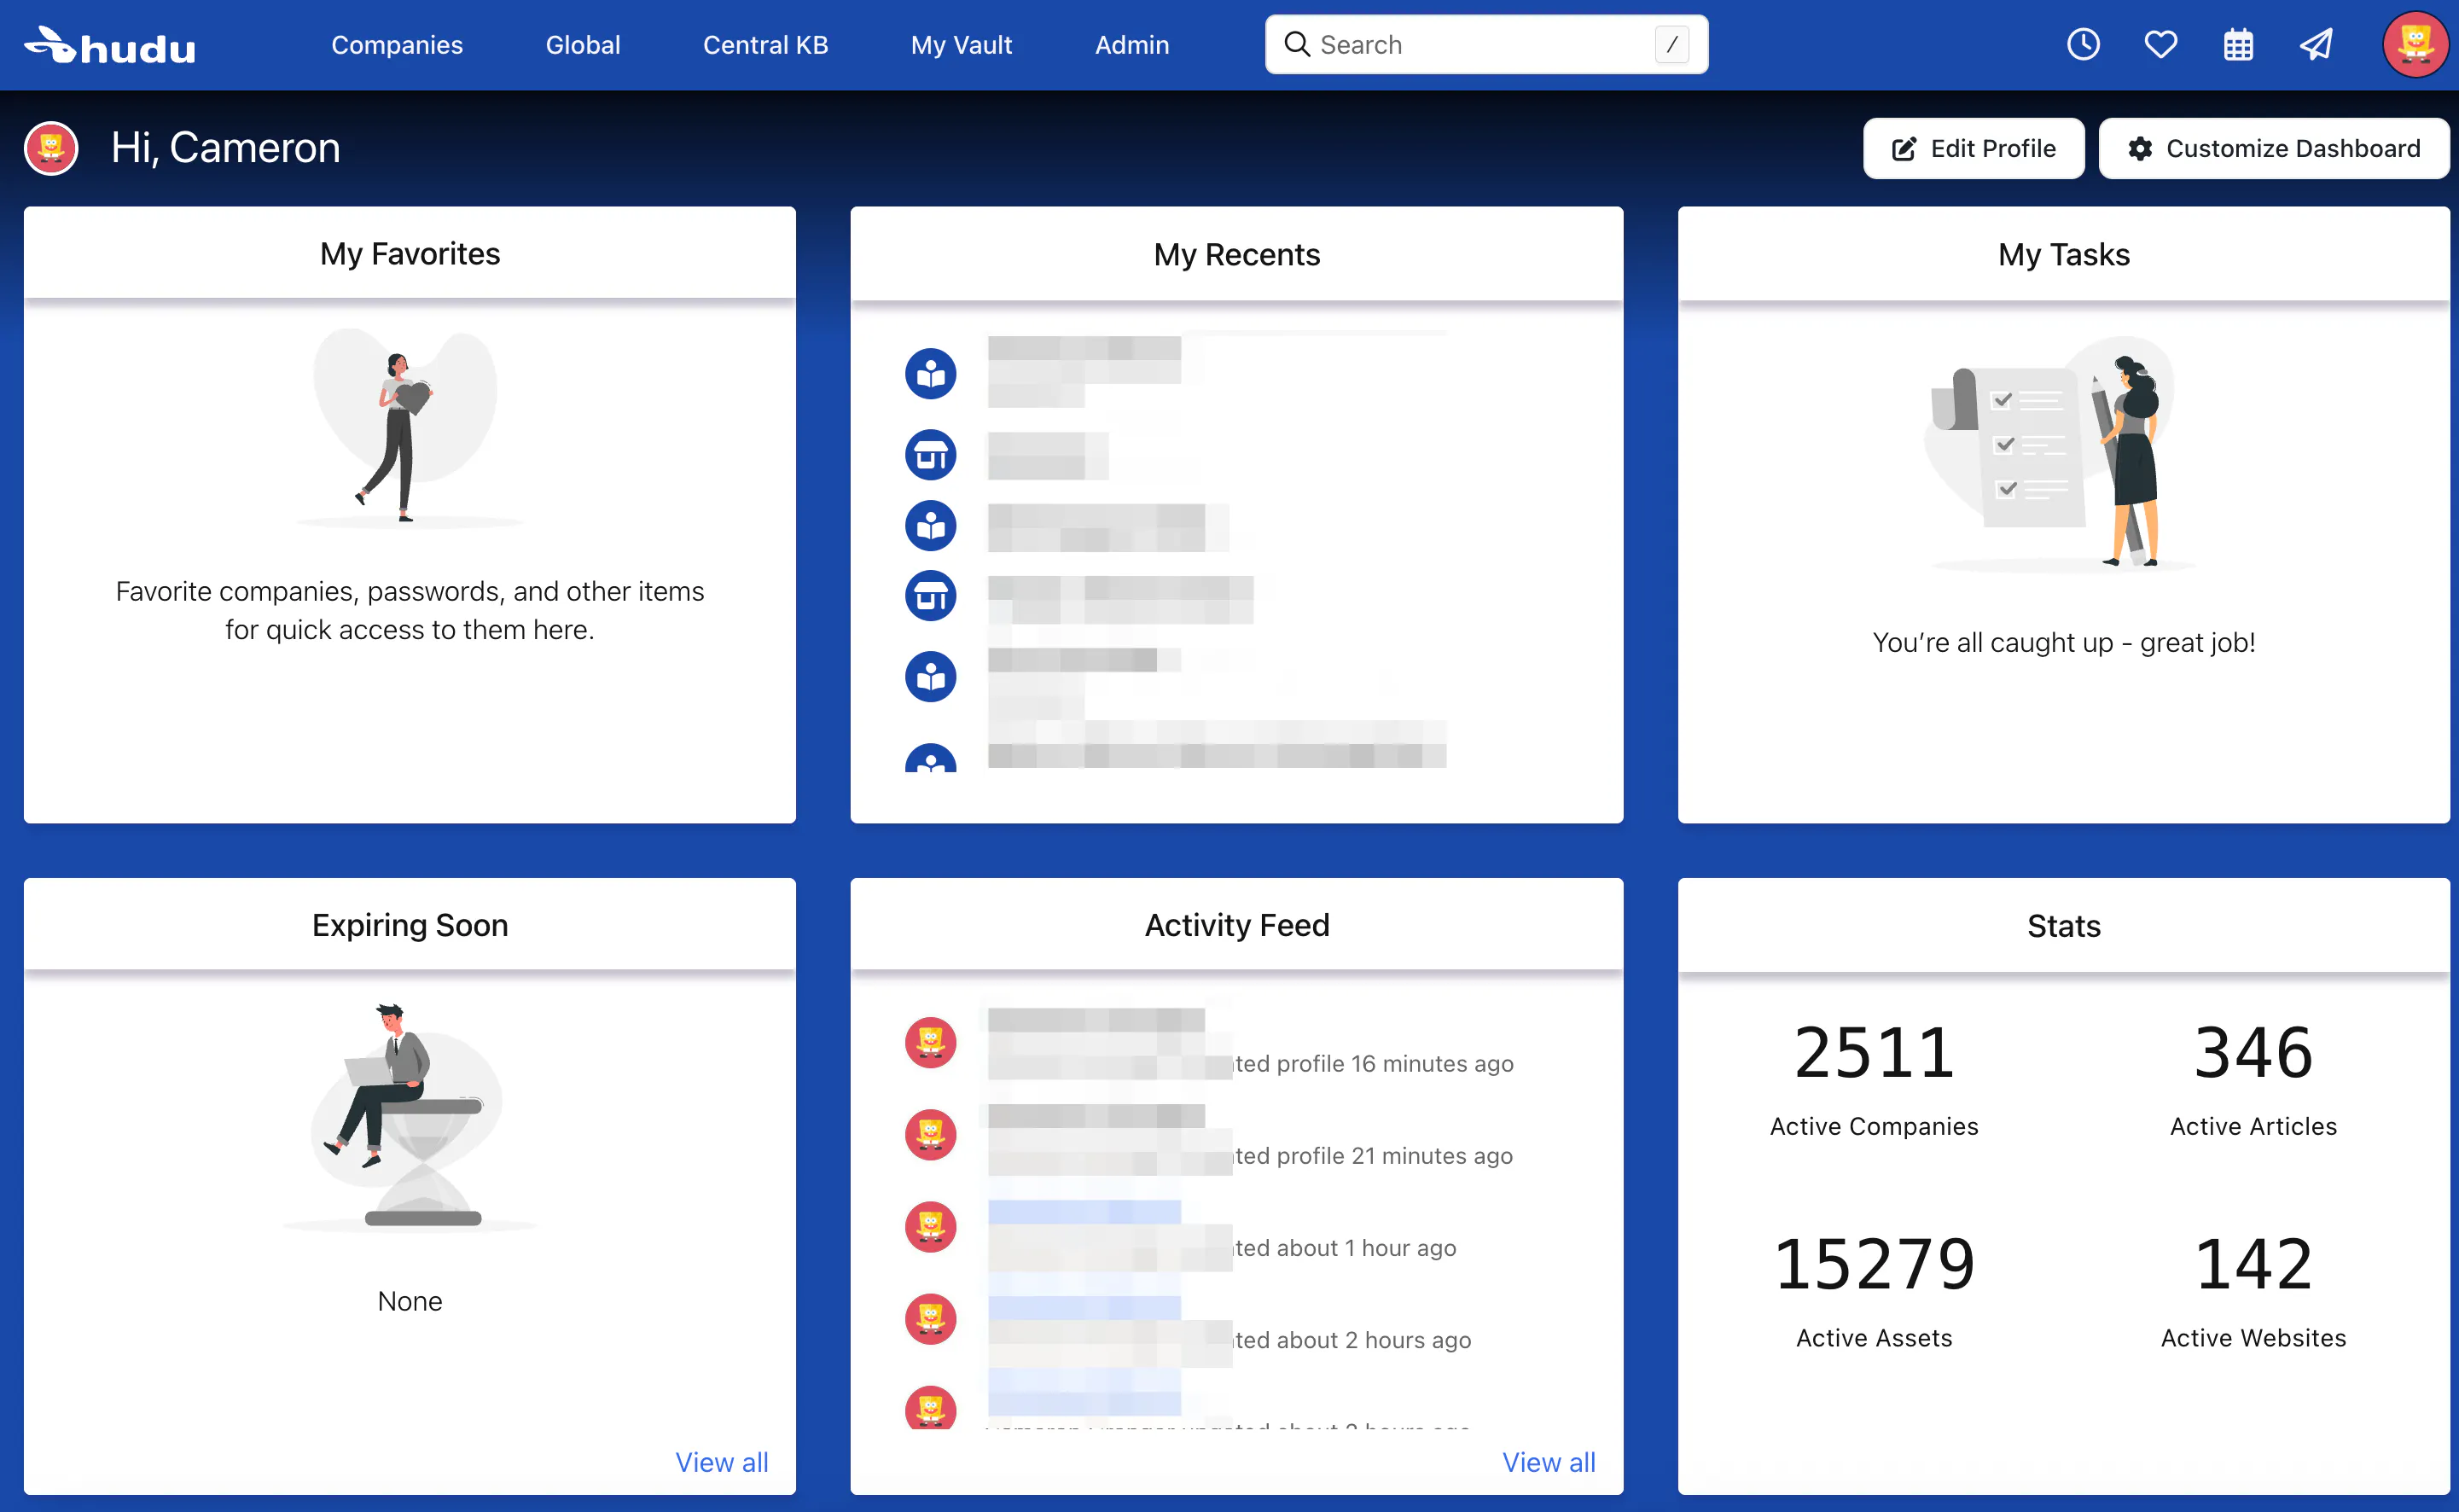Open the Central KB tab

coord(765,45)
